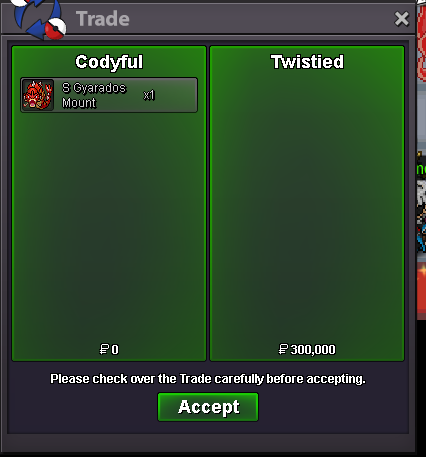Click the Accept trade button
The image size is (426, 457).
208,407
